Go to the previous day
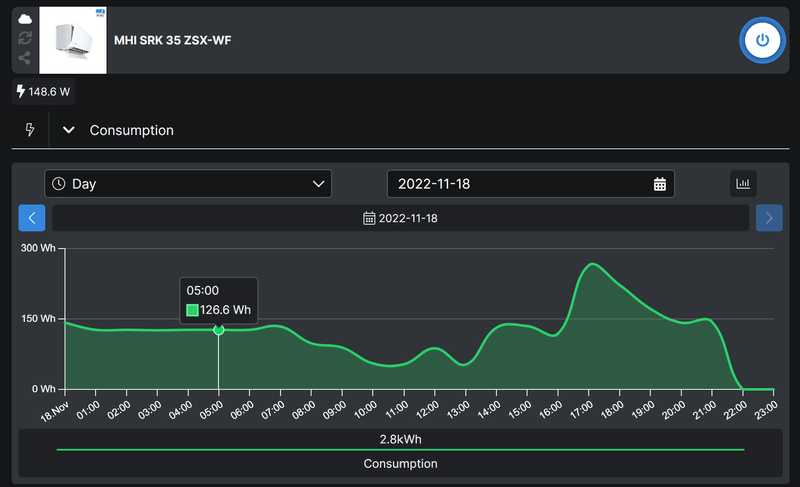The width and height of the screenshot is (800, 487). (x=32, y=218)
